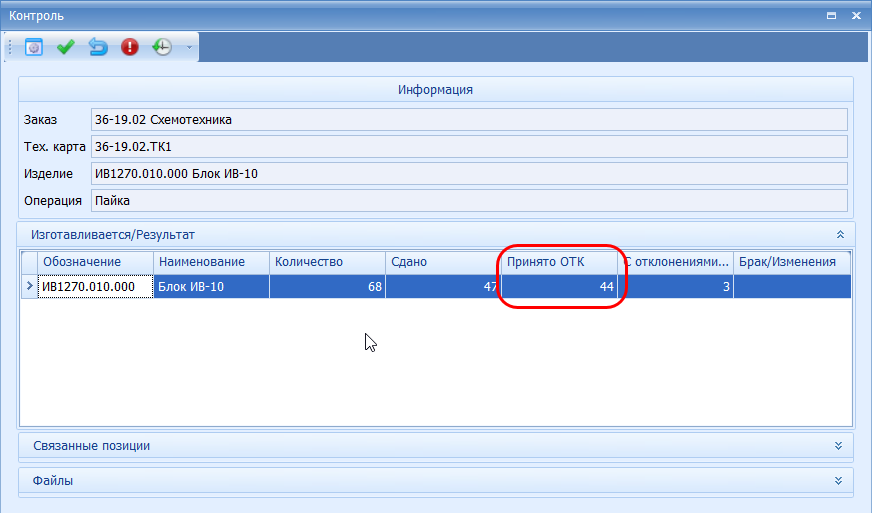Click the red exclamation mark icon
872x513 pixels.
(130, 47)
